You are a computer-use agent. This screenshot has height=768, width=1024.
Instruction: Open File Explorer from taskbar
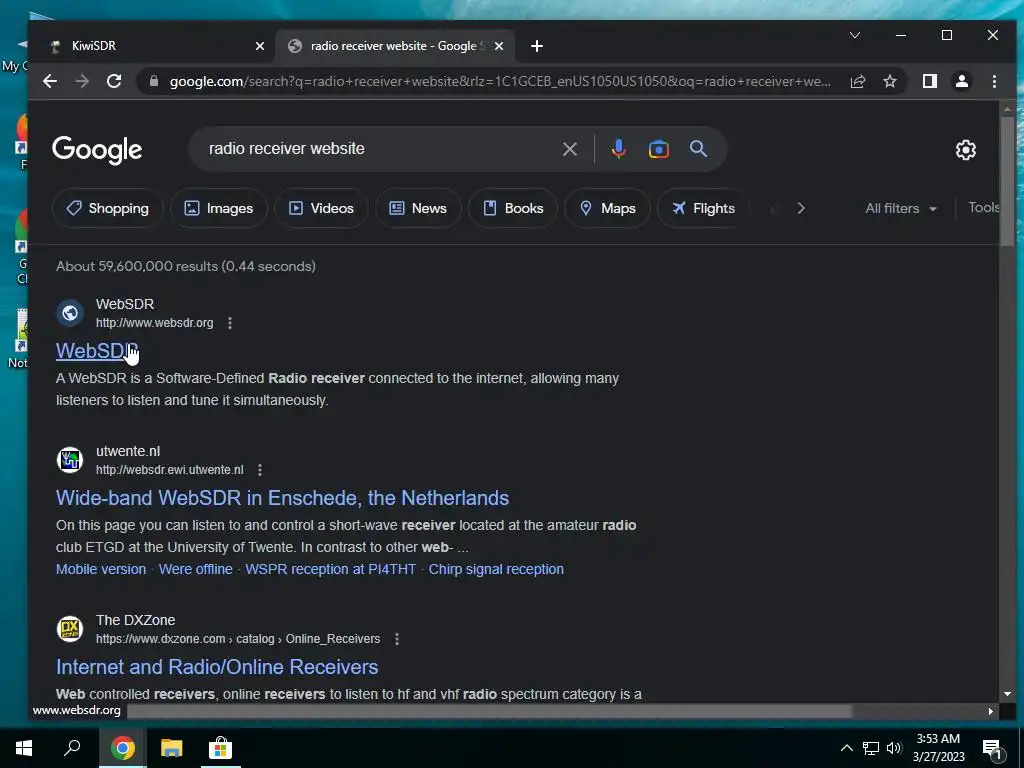coord(171,748)
